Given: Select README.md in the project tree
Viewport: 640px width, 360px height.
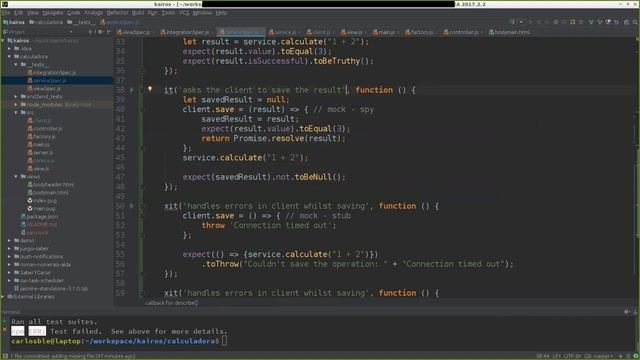Looking at the screenshot, I should [42, 224].
